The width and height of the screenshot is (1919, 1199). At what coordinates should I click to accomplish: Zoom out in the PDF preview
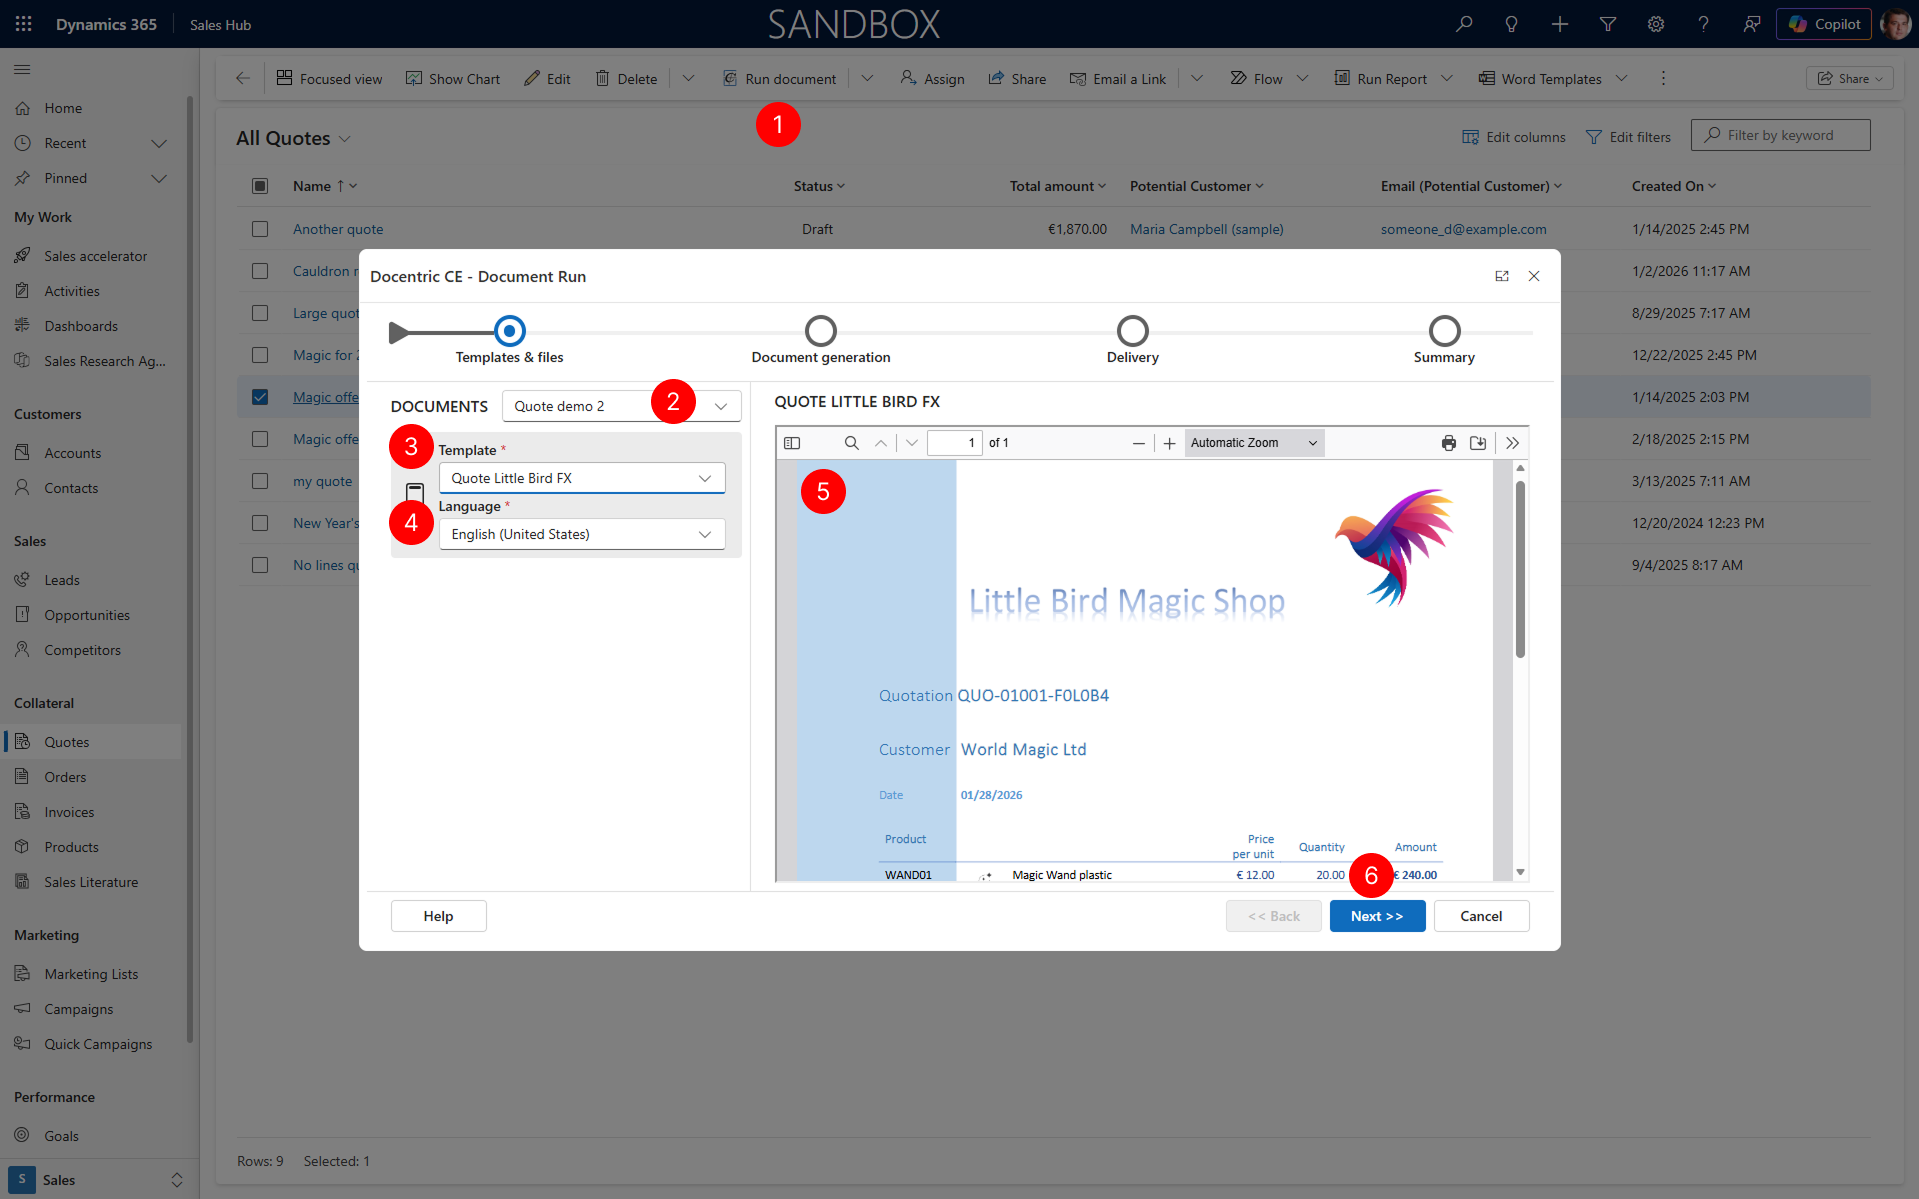coord(1139,443)
